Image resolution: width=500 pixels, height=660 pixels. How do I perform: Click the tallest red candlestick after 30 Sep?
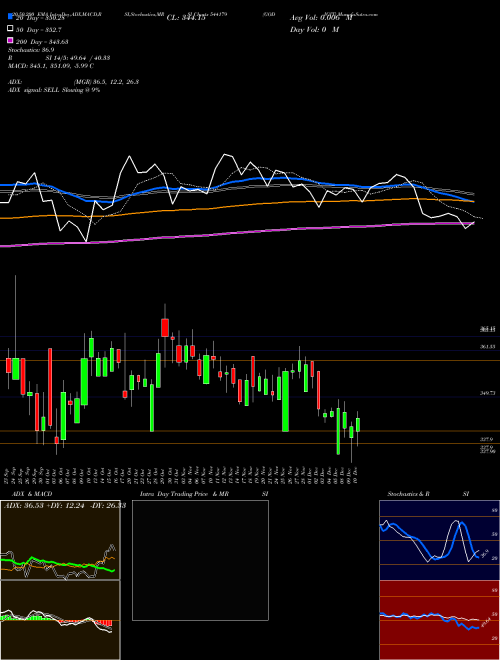[50, 387]
